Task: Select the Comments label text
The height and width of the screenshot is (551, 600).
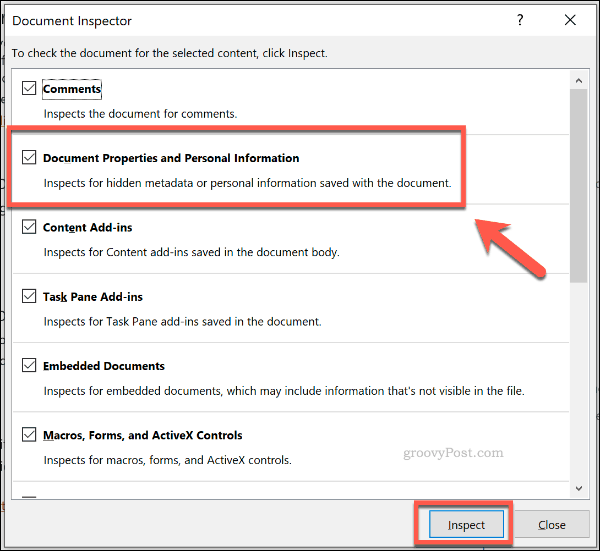Action: tap(72, 89)
